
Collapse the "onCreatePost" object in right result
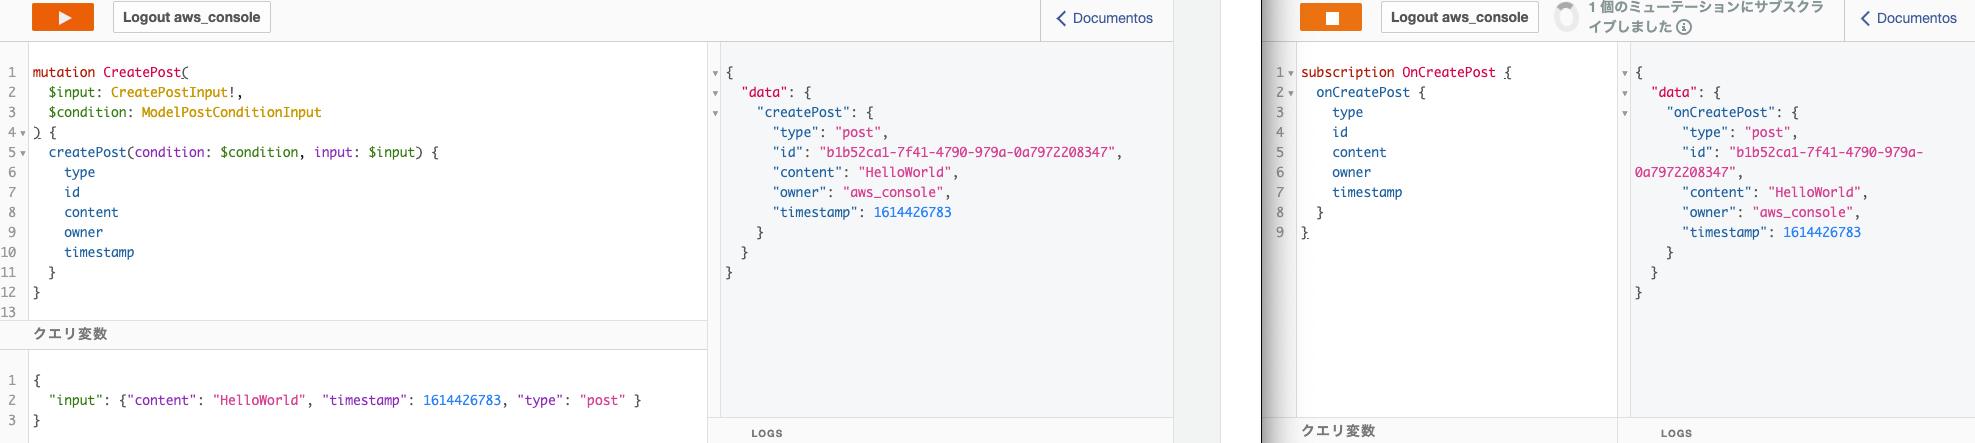(x=1624, y=113)
